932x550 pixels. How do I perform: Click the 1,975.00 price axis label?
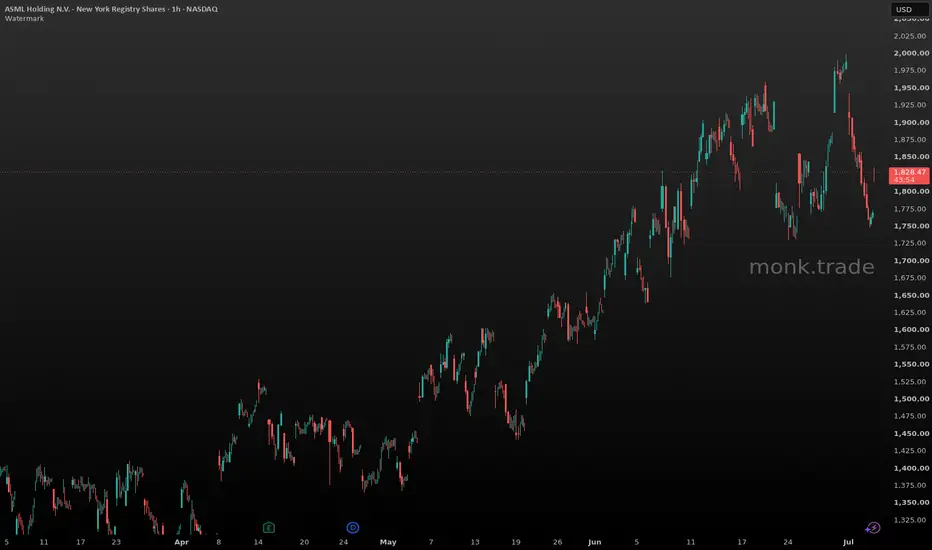910,70
